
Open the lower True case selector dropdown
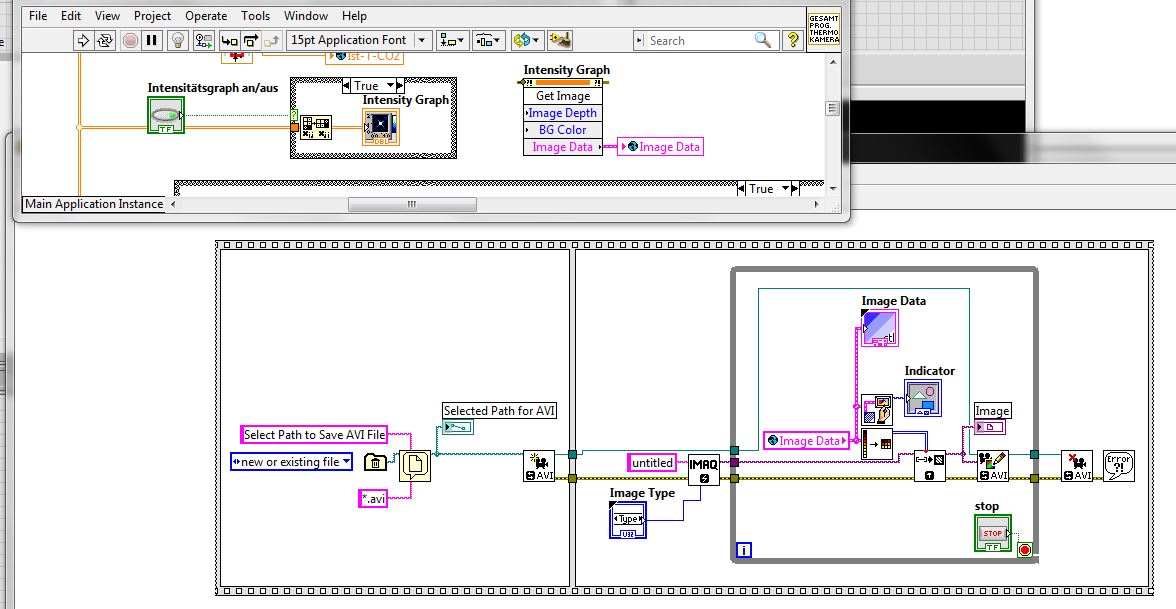[785, 188]
